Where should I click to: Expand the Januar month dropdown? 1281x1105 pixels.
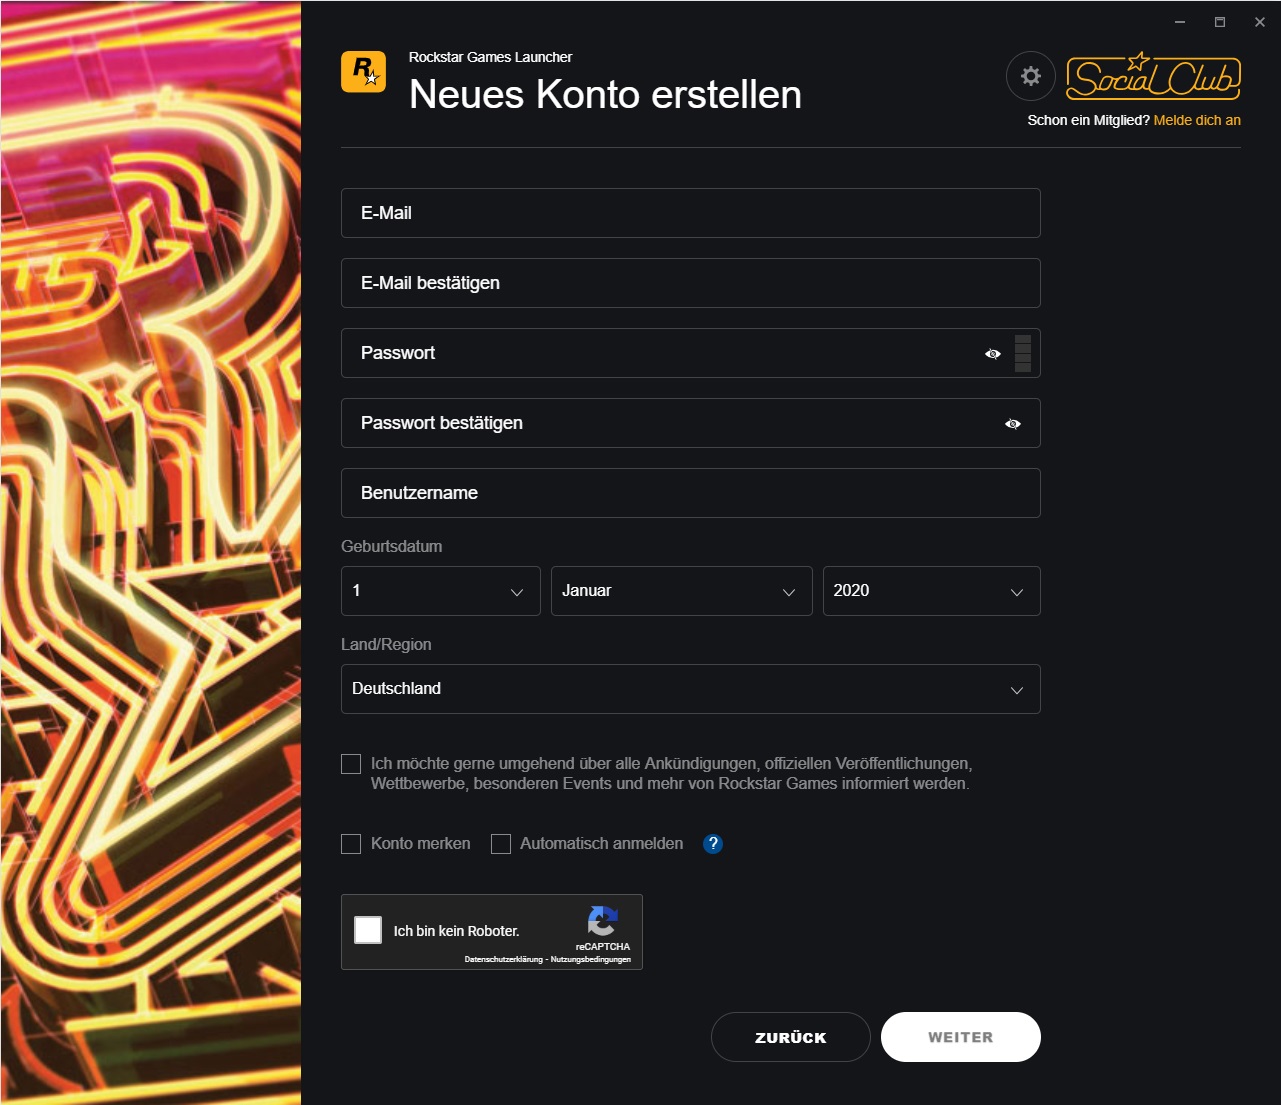coord(681,591)
